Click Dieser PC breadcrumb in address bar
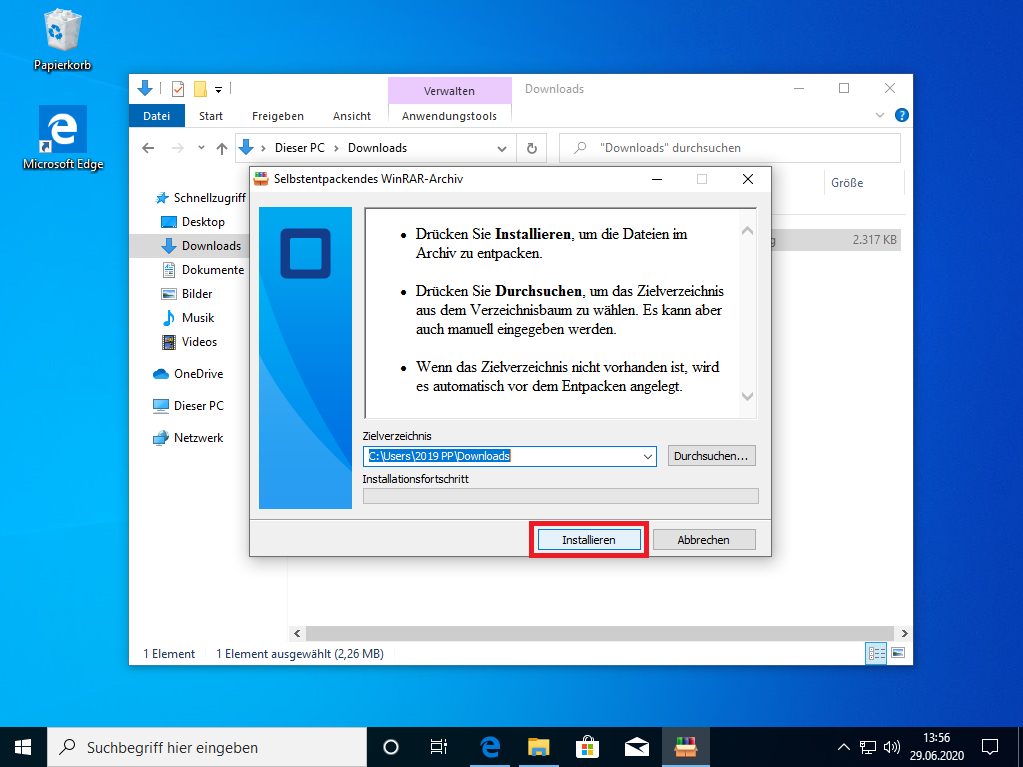The width and height of the screenshot is (1023, 767). click(299, 148)
